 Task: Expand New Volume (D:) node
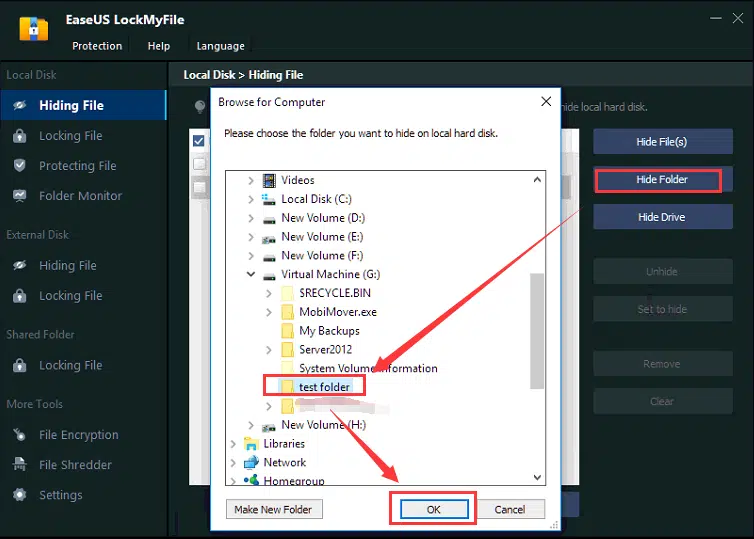pos(251,218)
